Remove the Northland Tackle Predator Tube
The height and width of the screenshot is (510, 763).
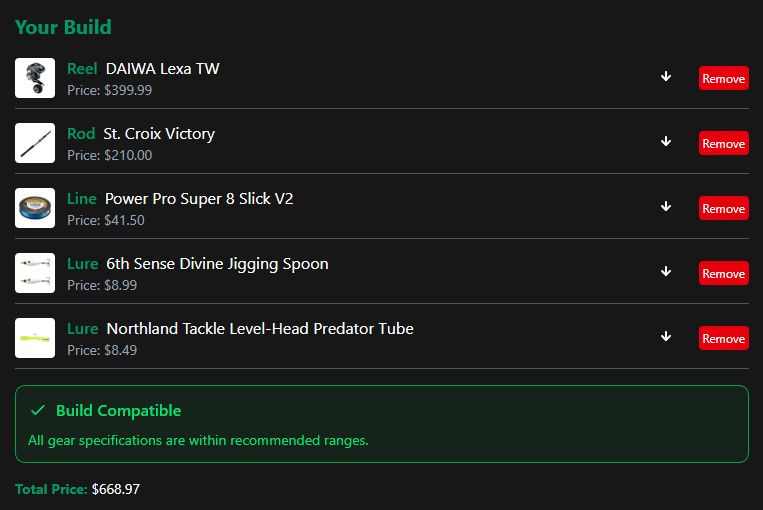point(723,338)
